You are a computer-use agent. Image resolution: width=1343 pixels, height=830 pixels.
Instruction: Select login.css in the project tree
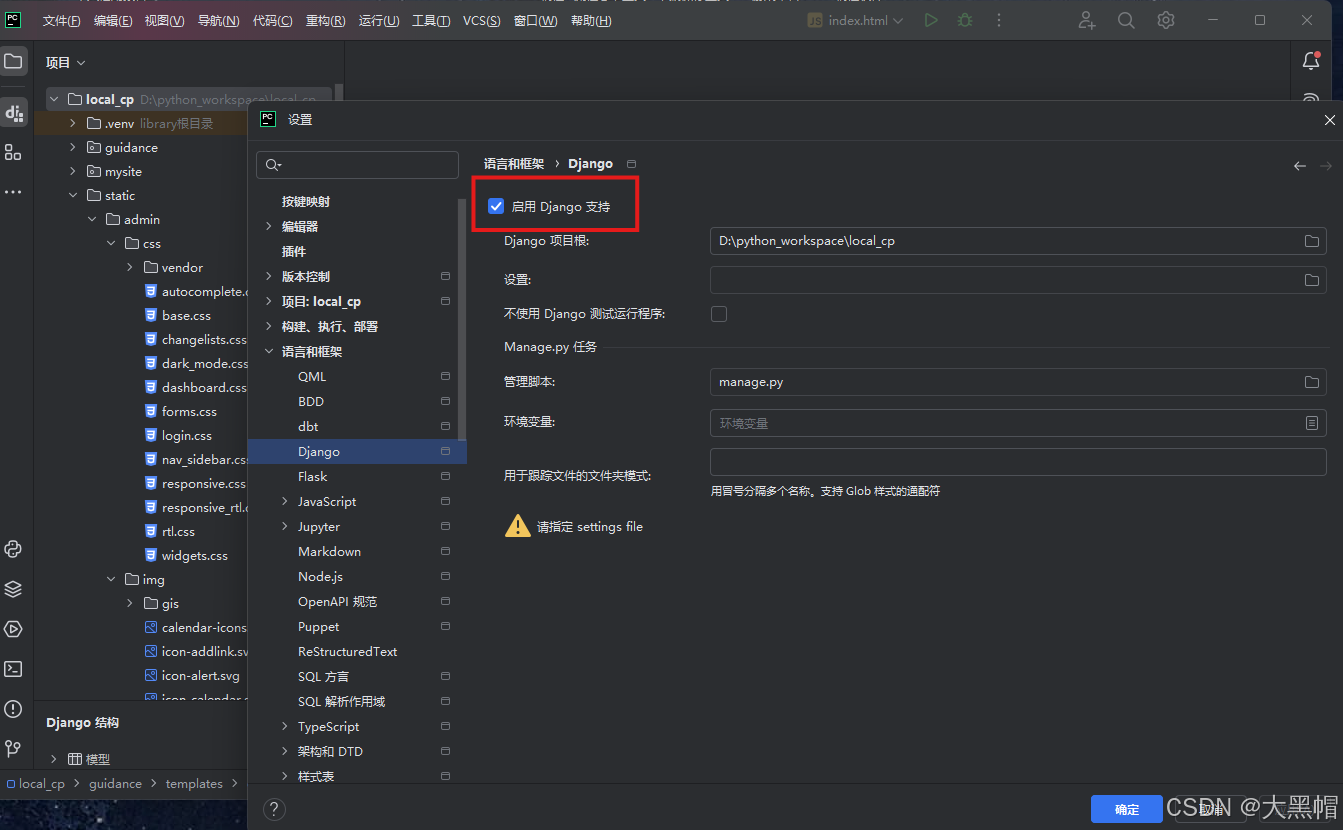coord(187,436)
